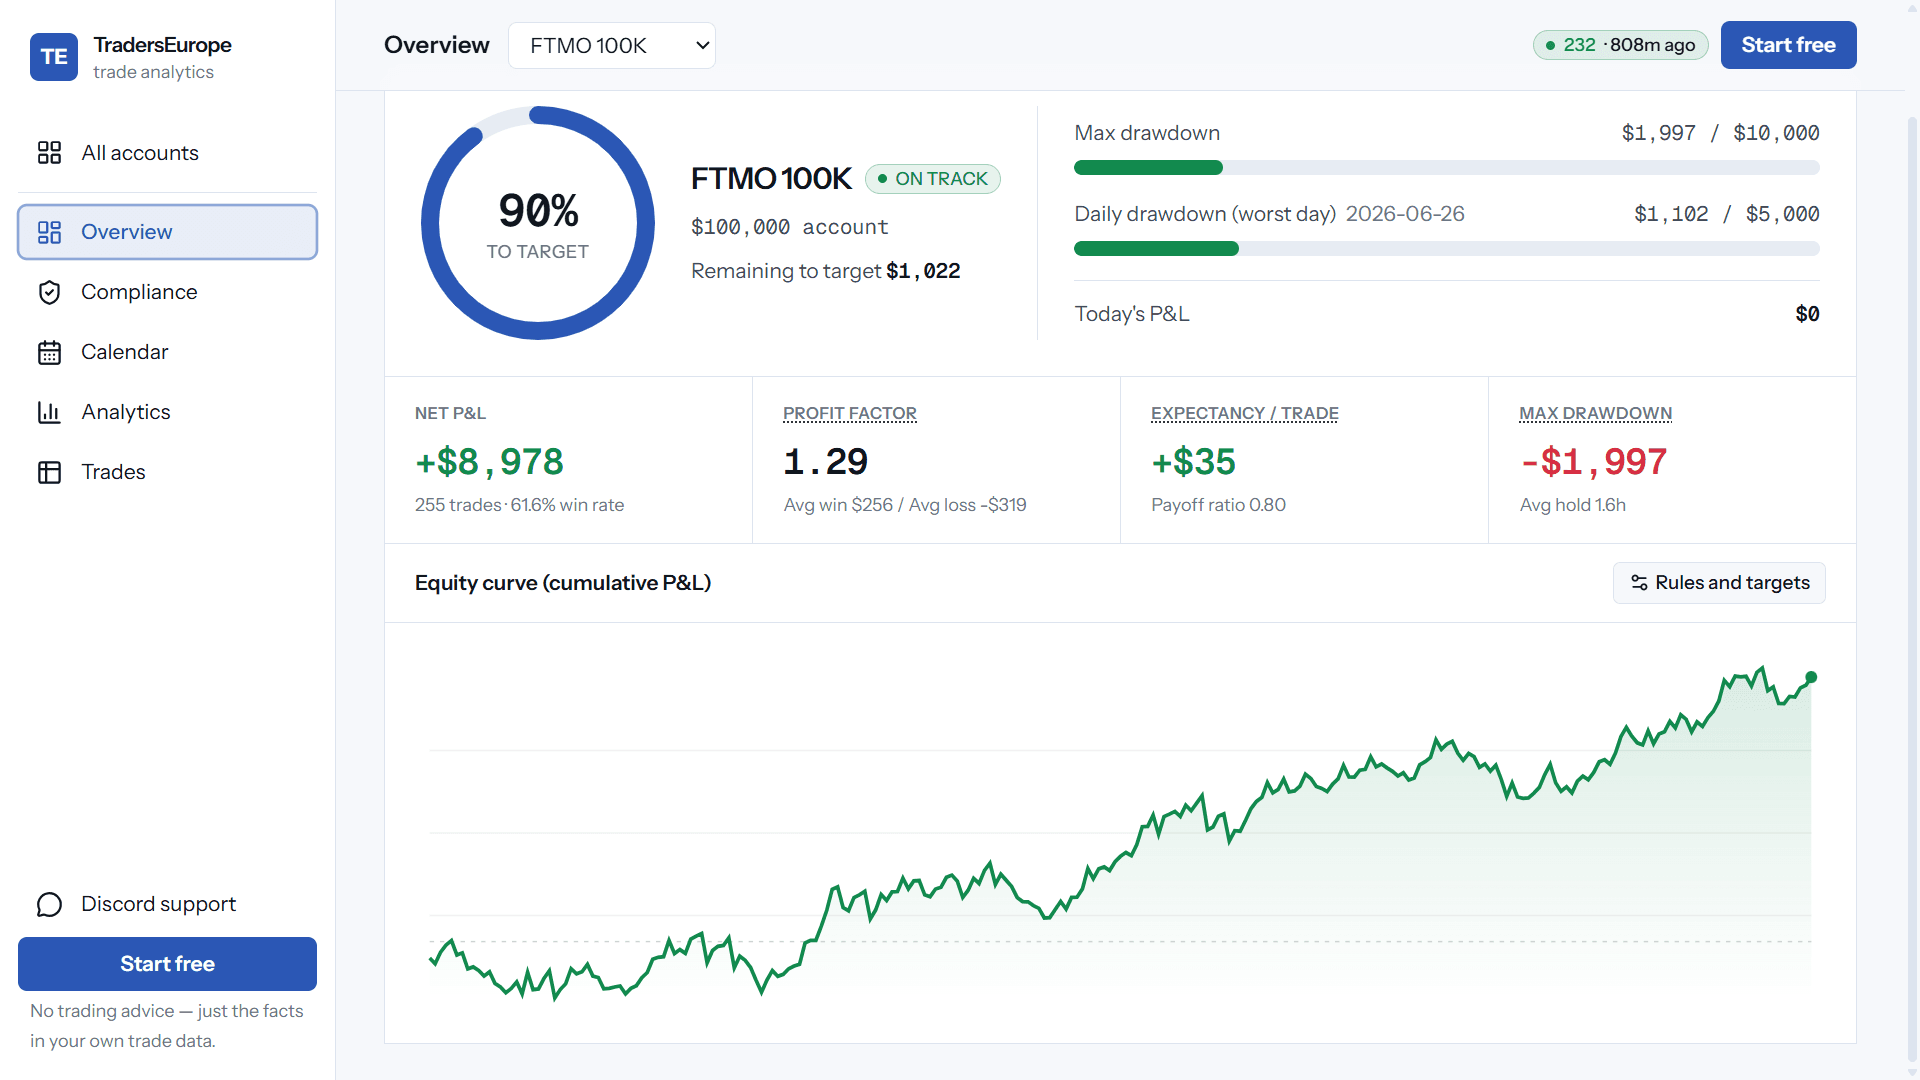
Task: Click the equity curve chart area
Action: [x=1120, y=832]
